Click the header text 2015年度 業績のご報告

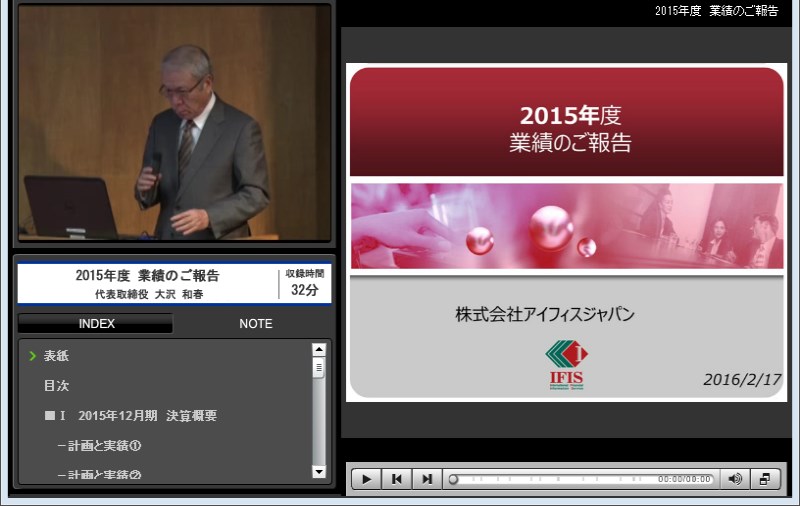(x=716, y=11)
